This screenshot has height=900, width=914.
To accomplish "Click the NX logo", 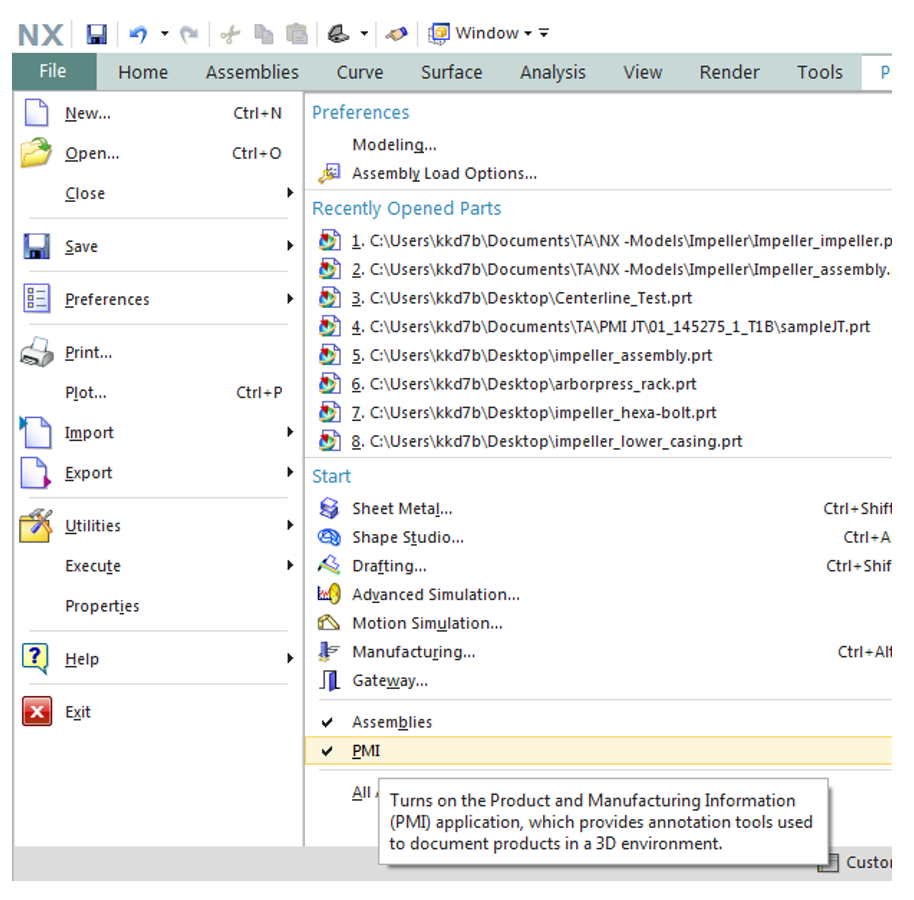I will 40,34.
